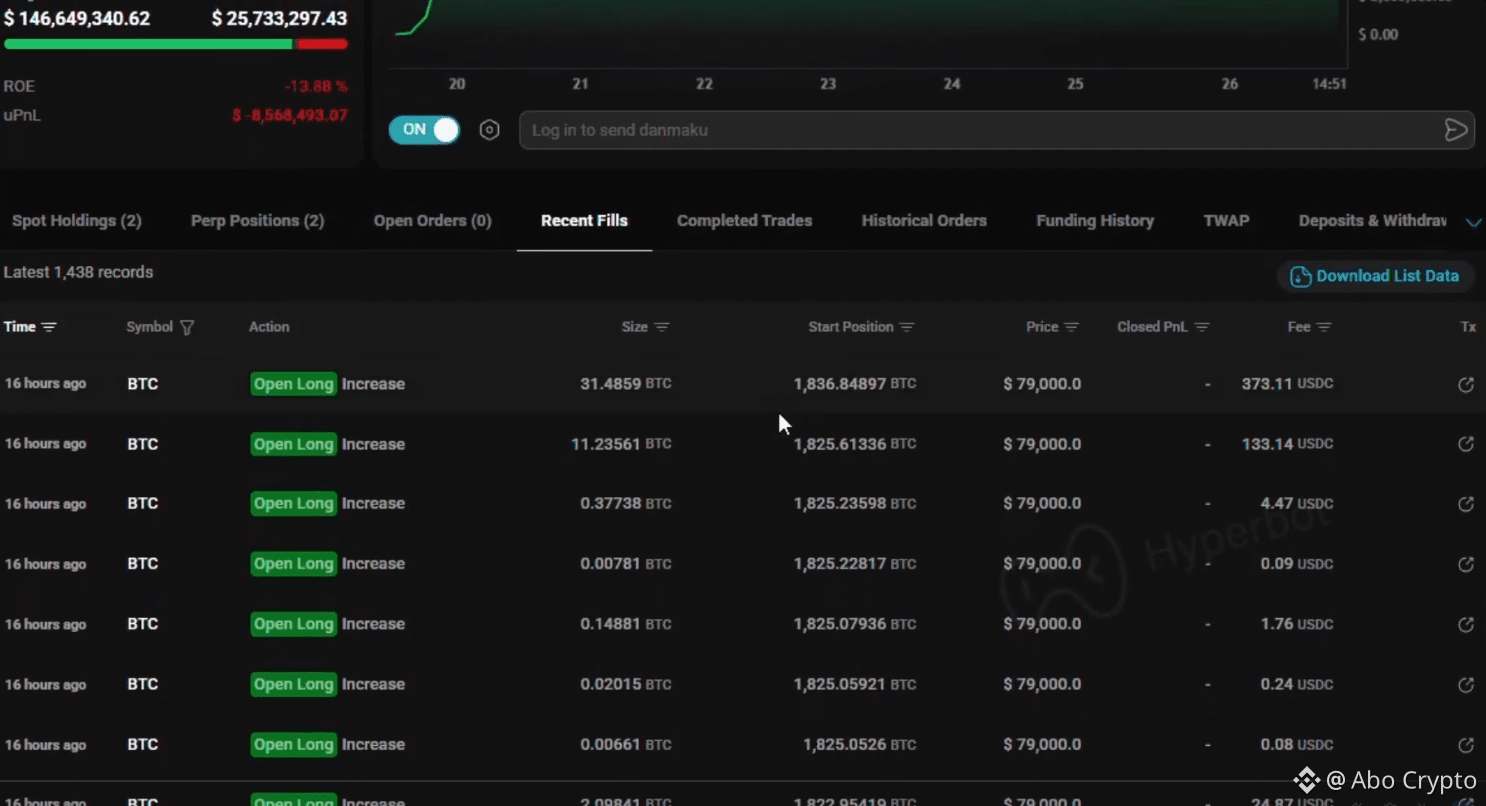
Task: Click Open Long badge in 0.37738 BTC row
Action: (x=294, y=504)
